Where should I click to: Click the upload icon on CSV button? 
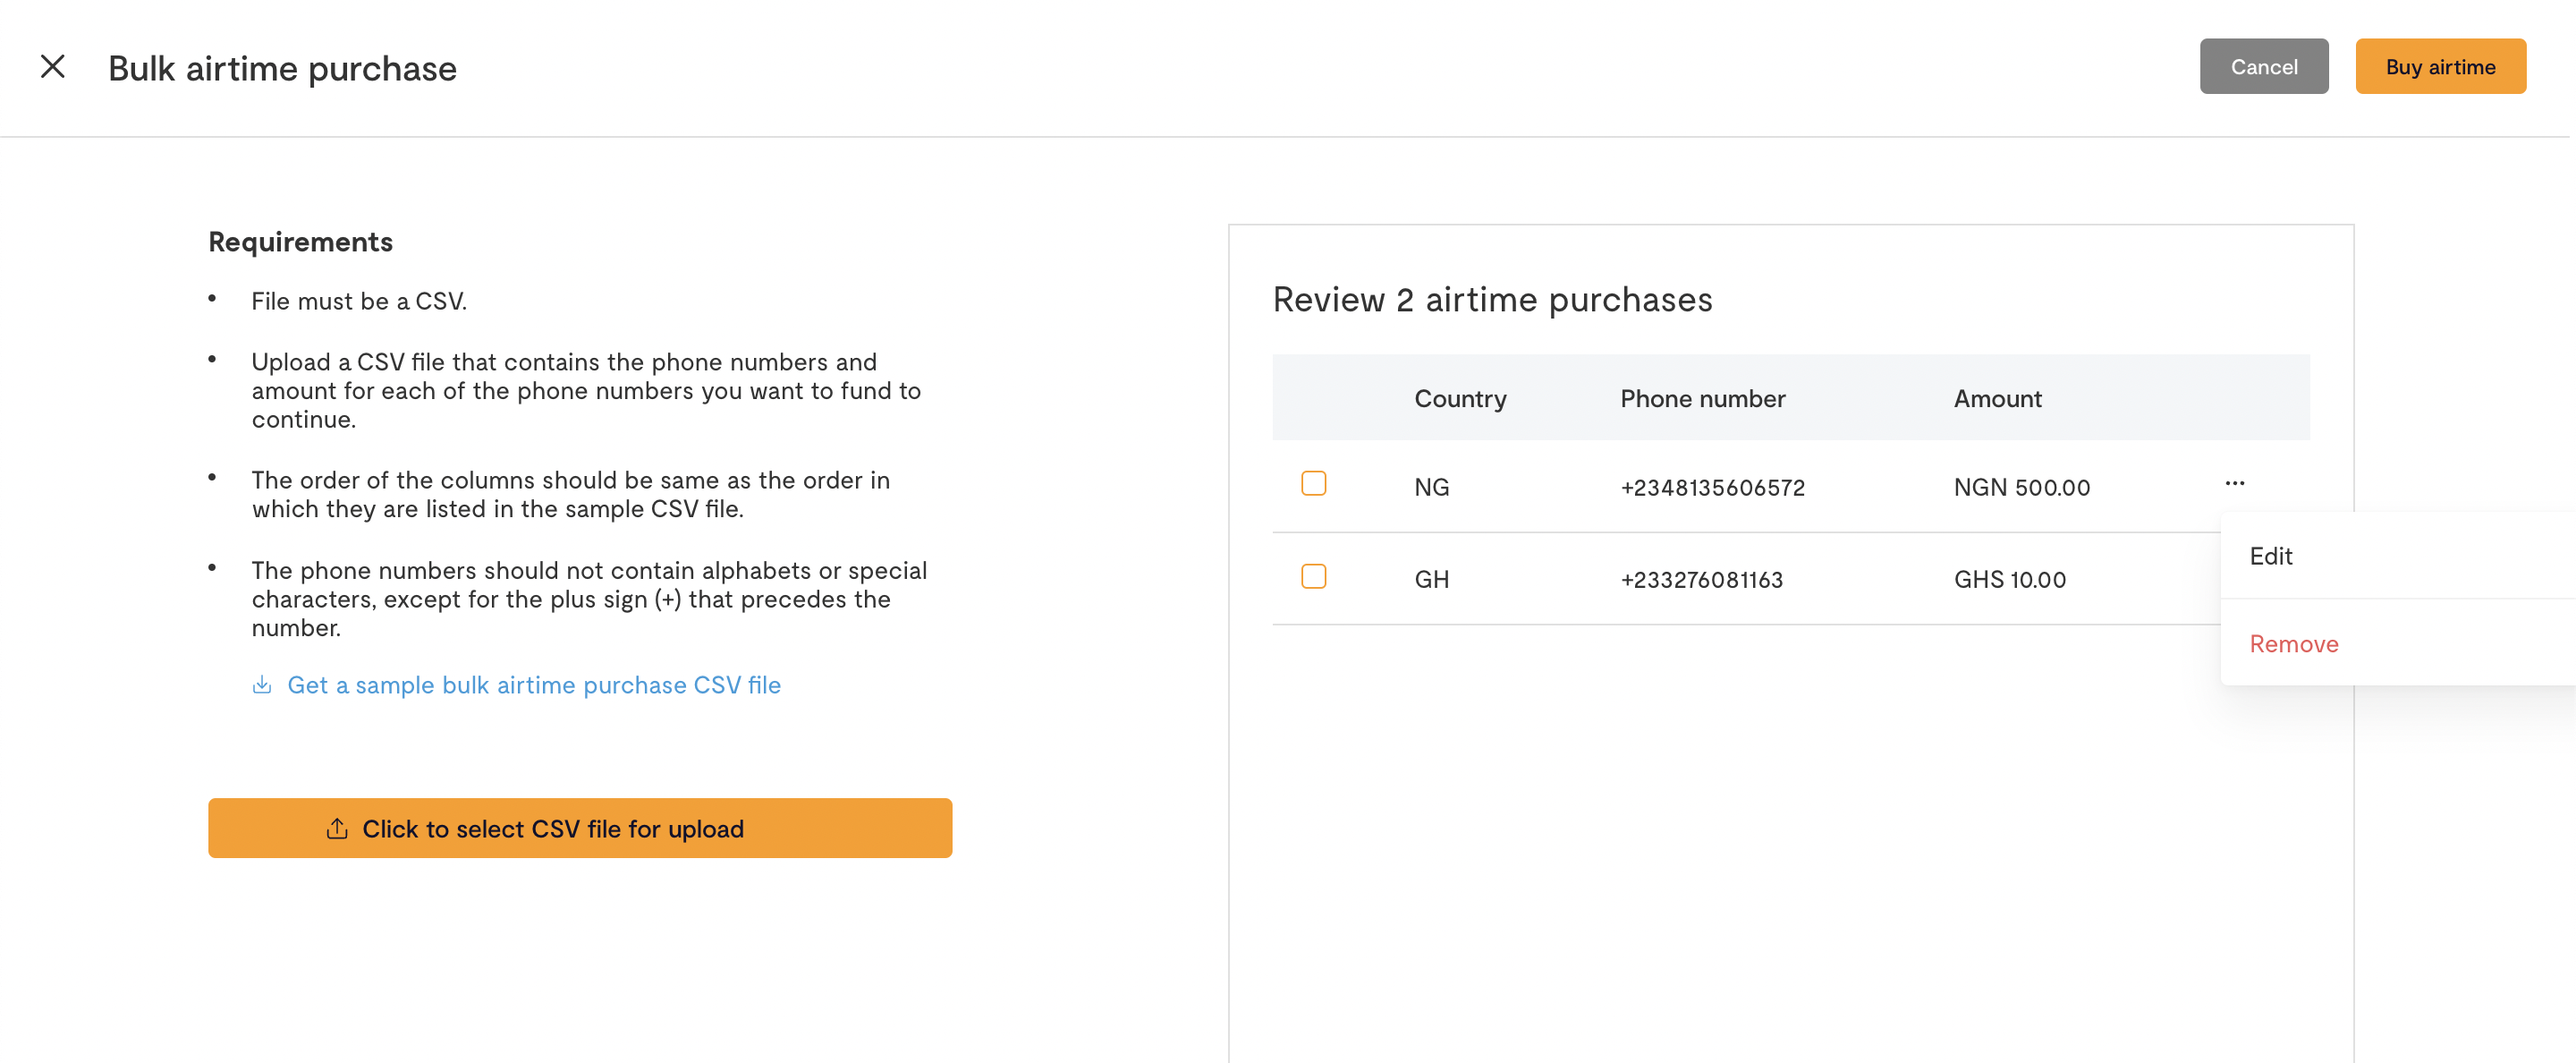coord(337,829)
